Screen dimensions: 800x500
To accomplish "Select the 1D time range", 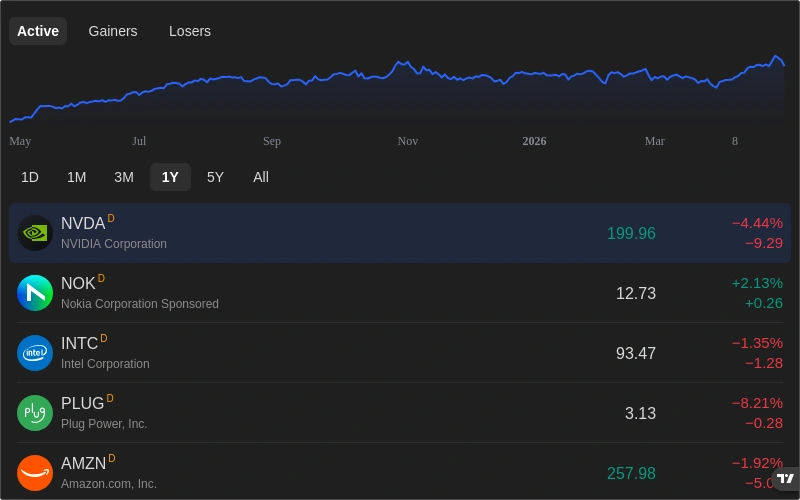I will click(30, 177).
